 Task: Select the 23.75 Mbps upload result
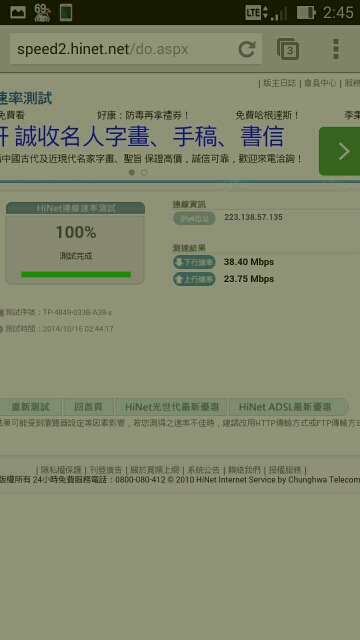point(249,279)
